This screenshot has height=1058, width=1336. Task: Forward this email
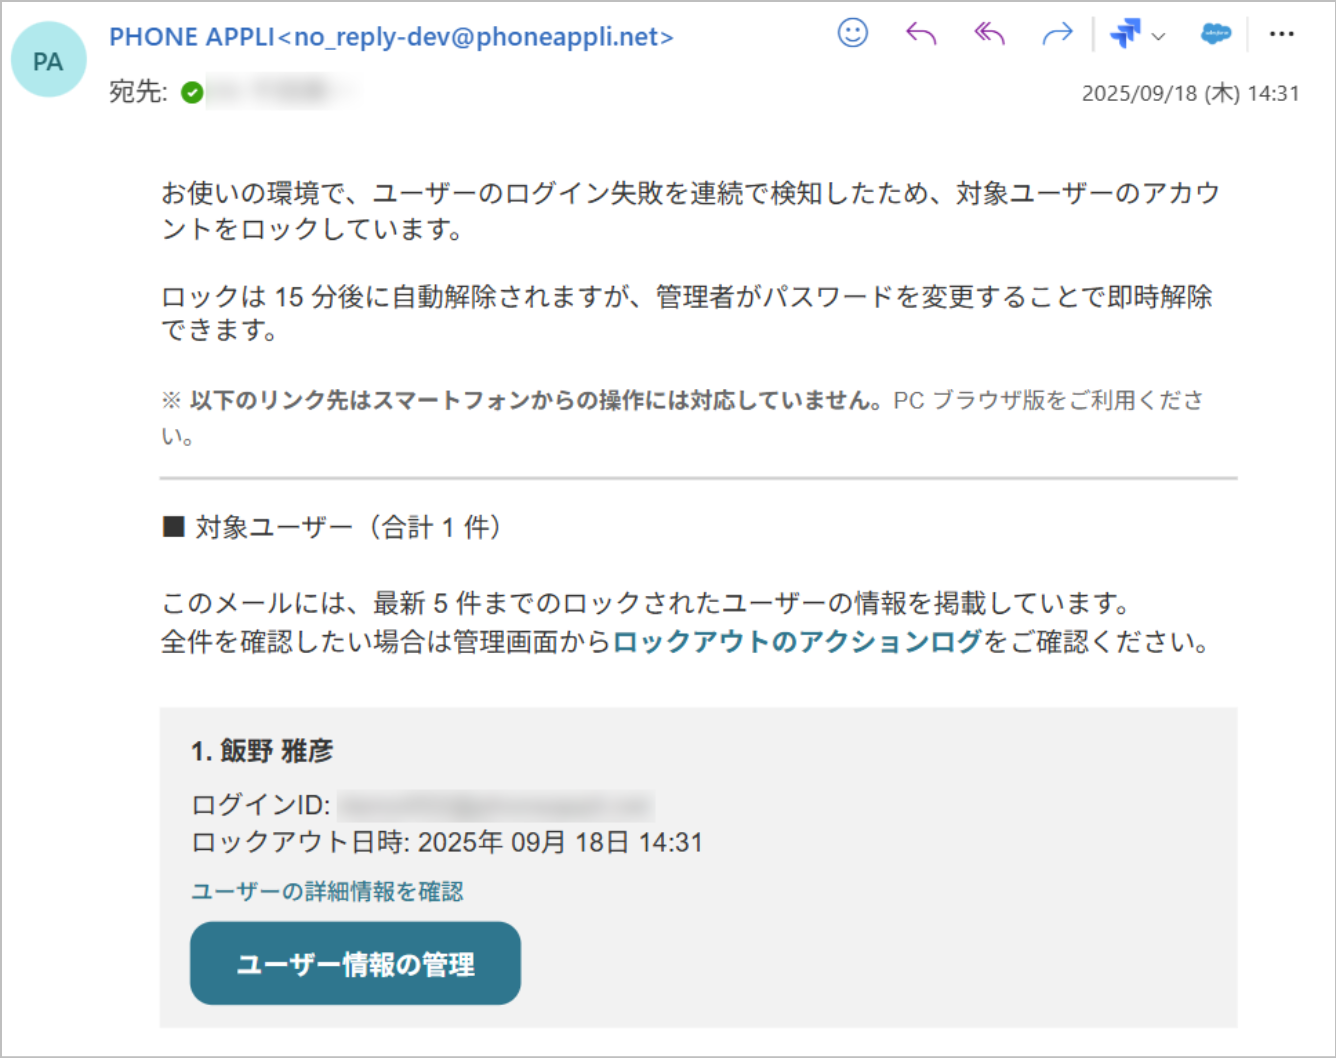coord(1056,33)
